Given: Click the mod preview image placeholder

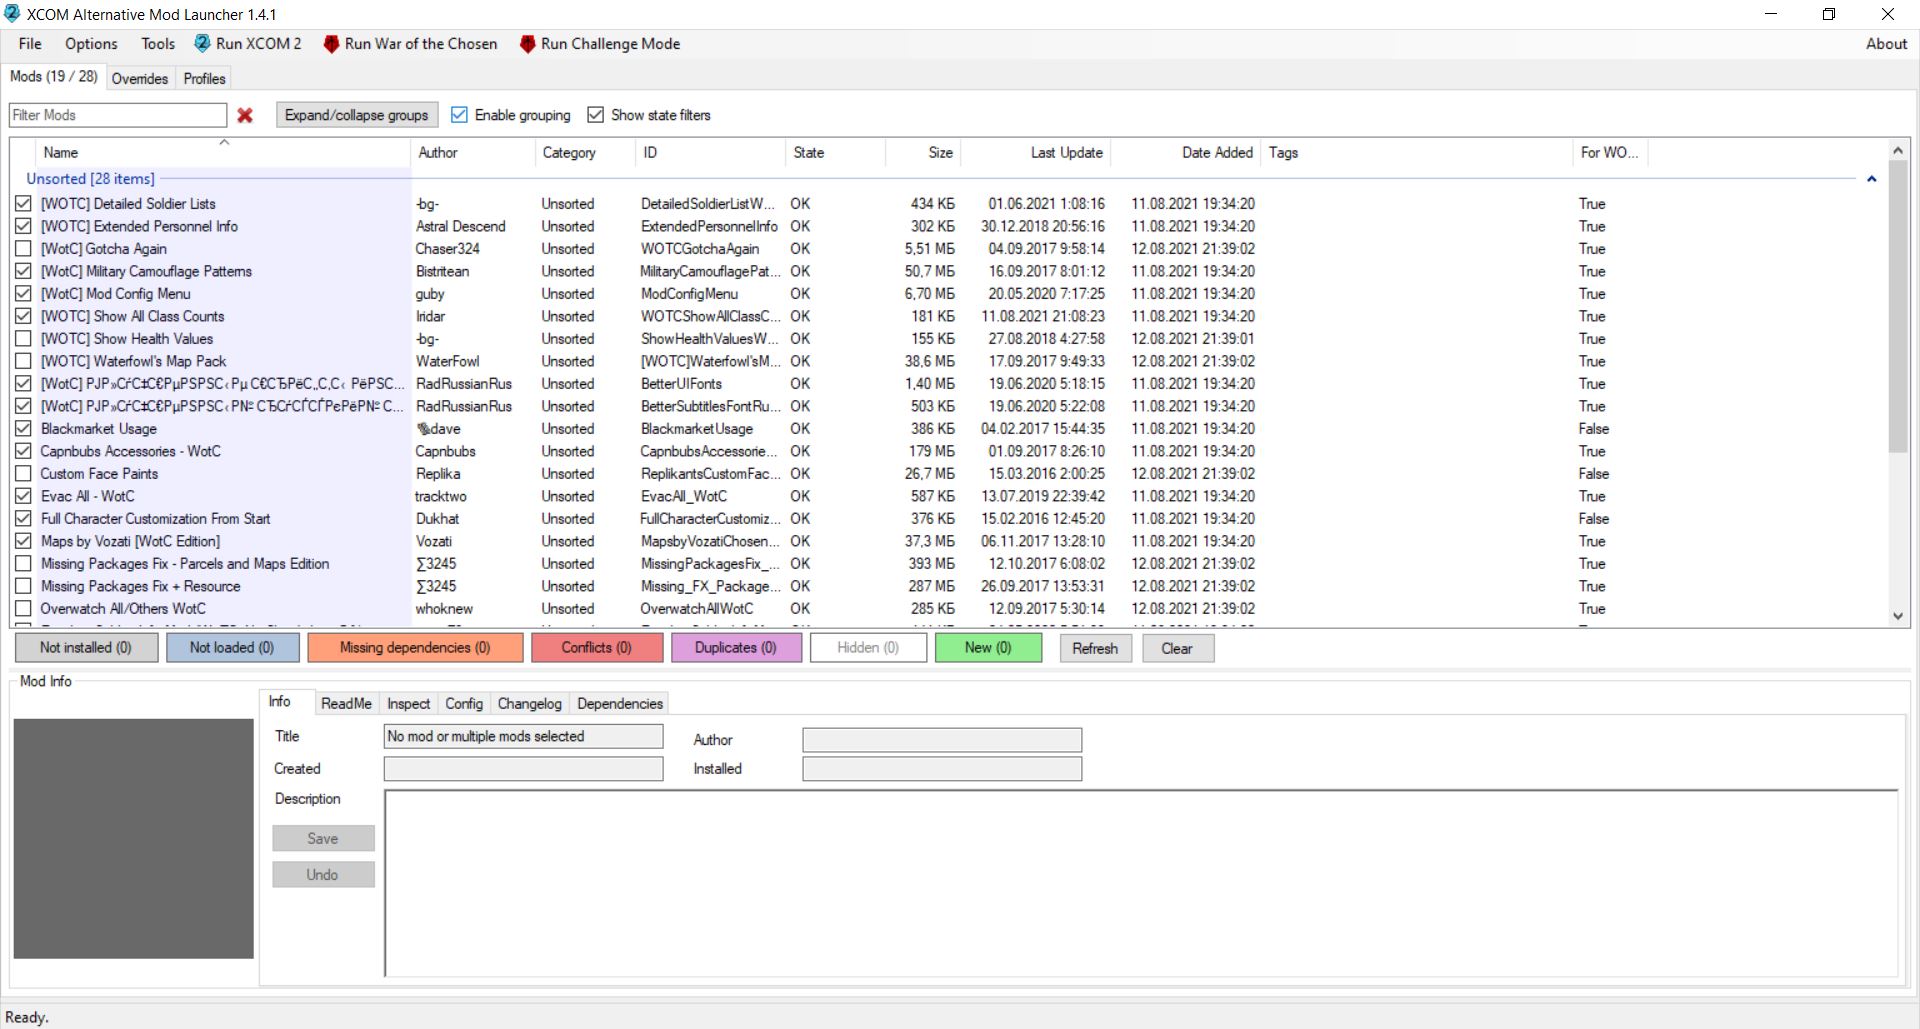Looking at the screenshot, I should 134,838.
